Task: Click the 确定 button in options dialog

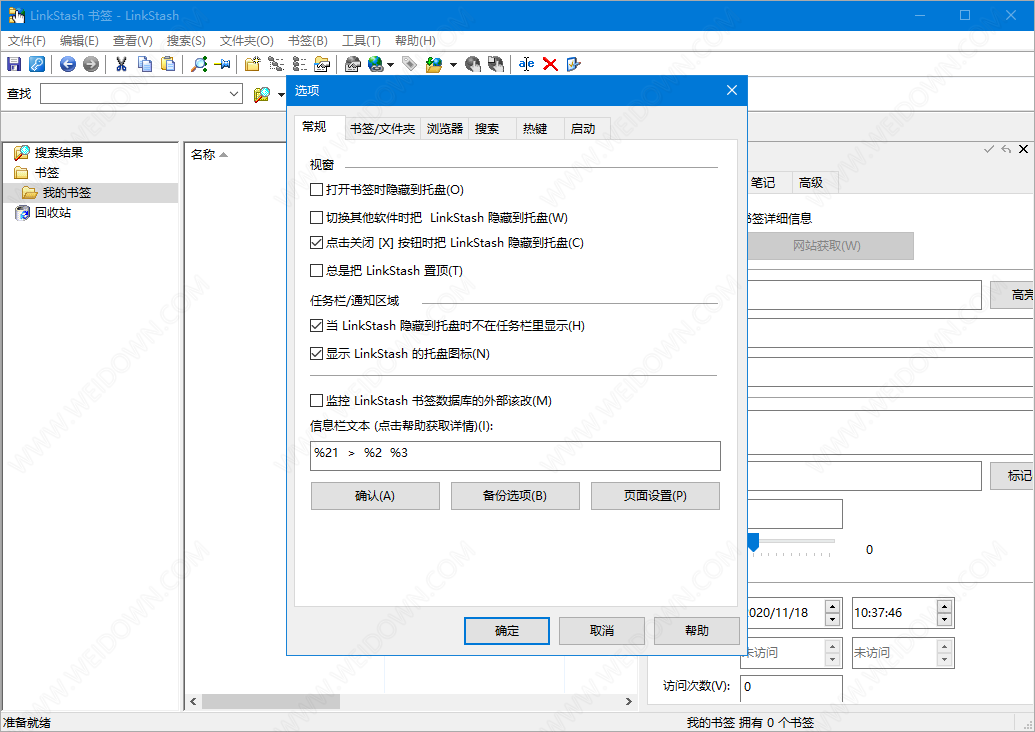Action: pos(507,631)
